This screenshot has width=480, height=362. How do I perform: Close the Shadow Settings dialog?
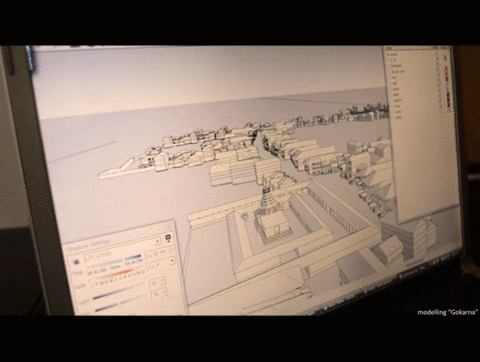click(168, 227)
